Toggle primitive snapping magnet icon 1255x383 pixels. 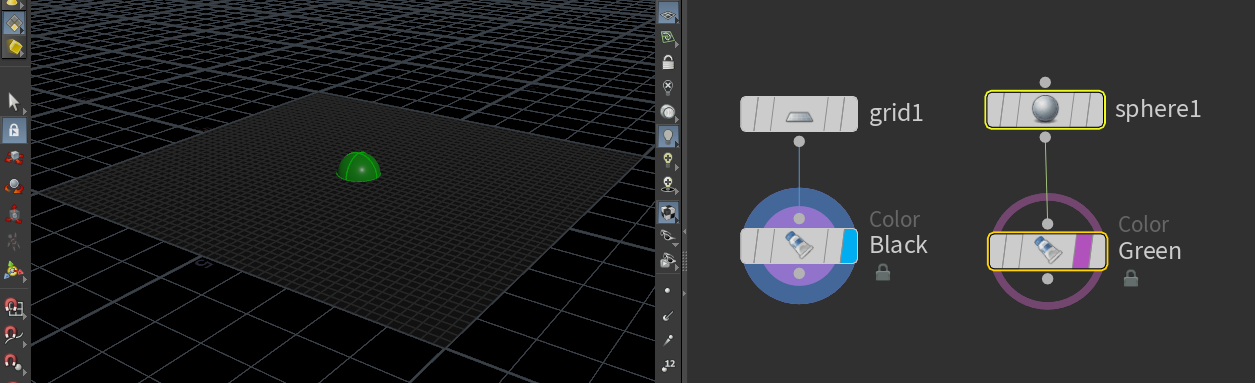[x=14, y=335]
